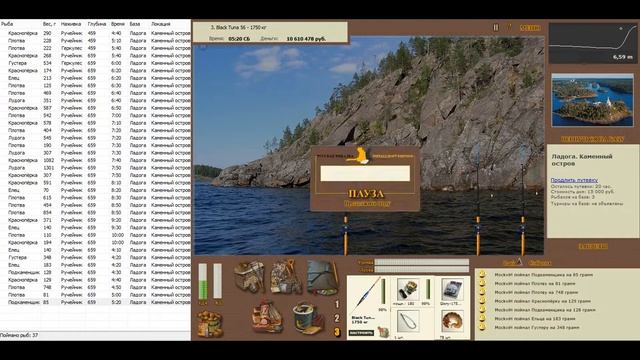640x360 pixels.
Task: Click the pause icon in the top bar
Action: click(x=496, y=27)
